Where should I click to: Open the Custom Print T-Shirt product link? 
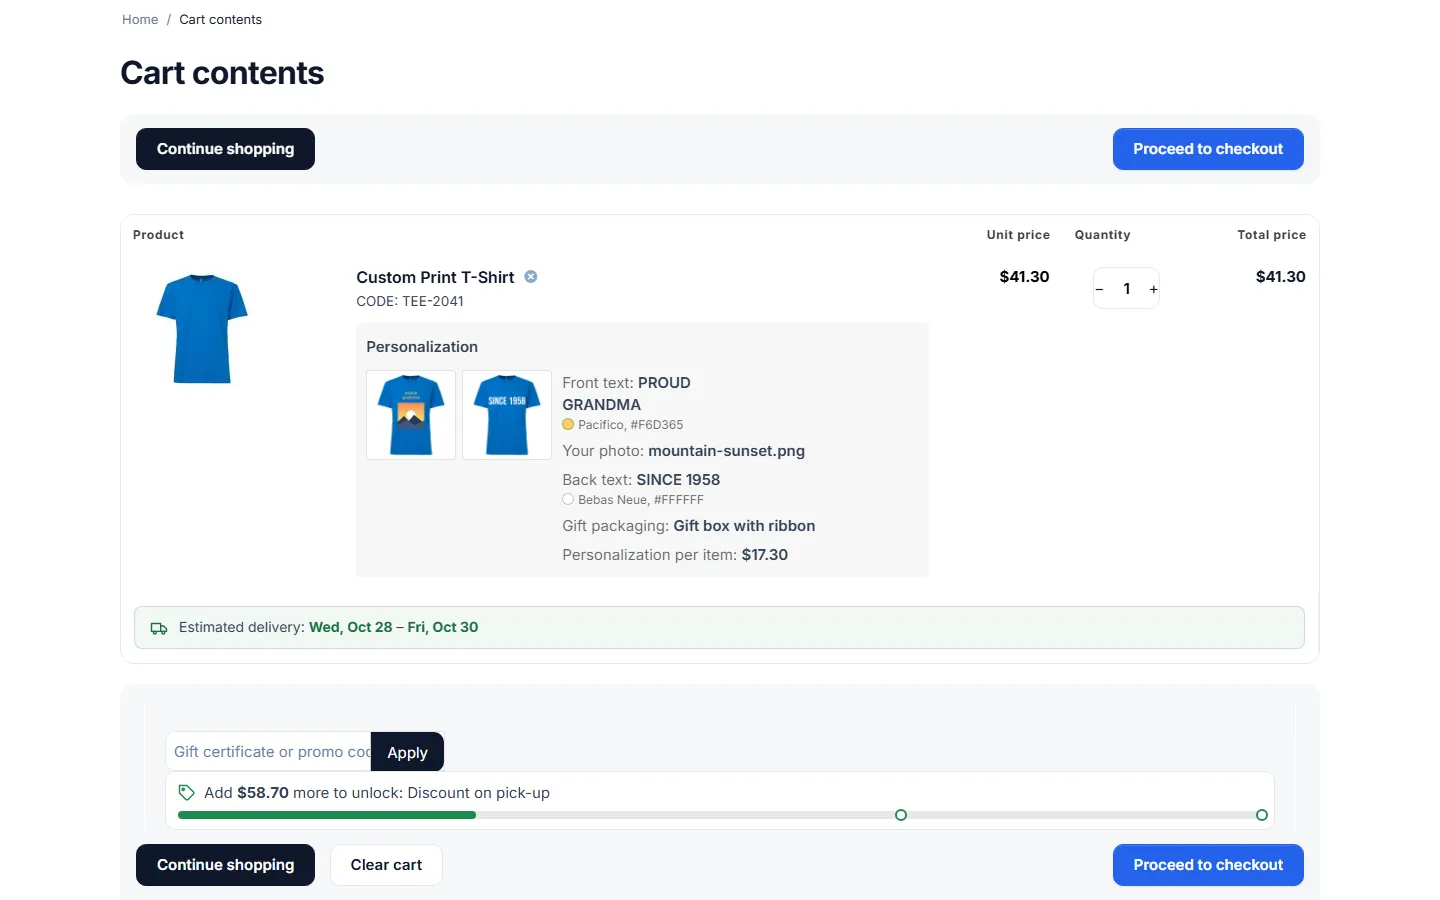click(x=435, y=277)
